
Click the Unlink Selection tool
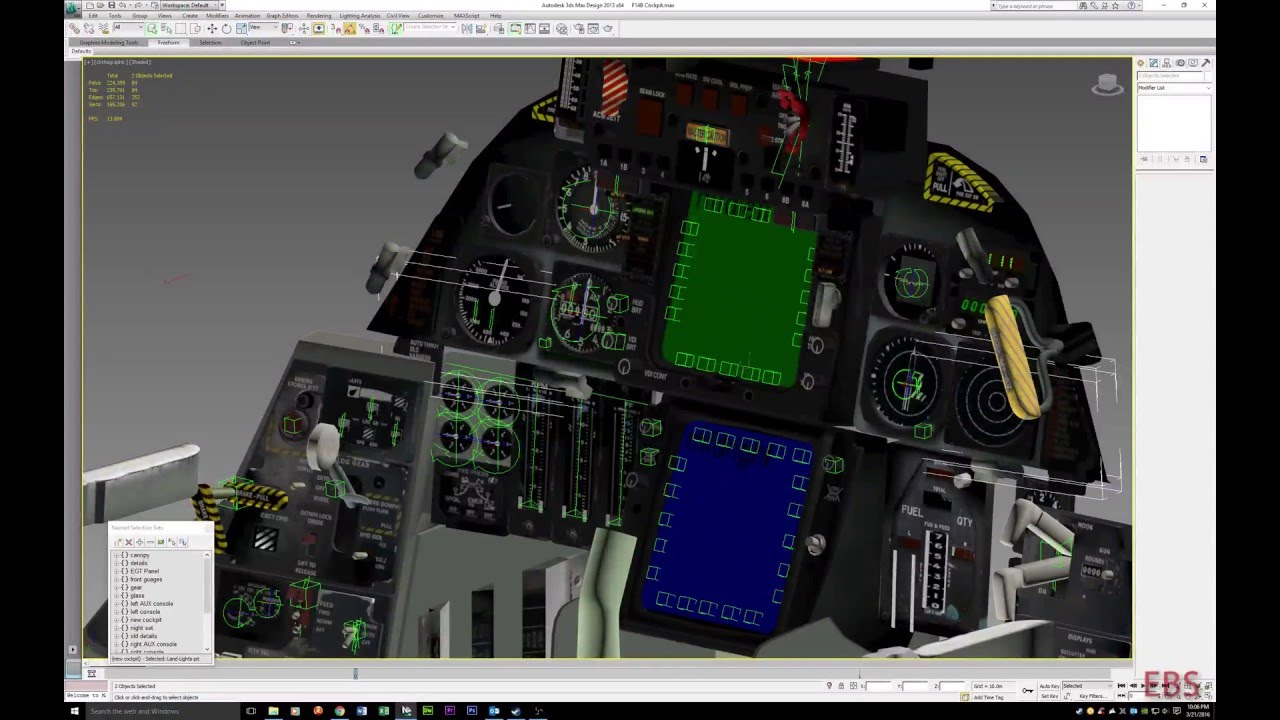tap(89, 28)
